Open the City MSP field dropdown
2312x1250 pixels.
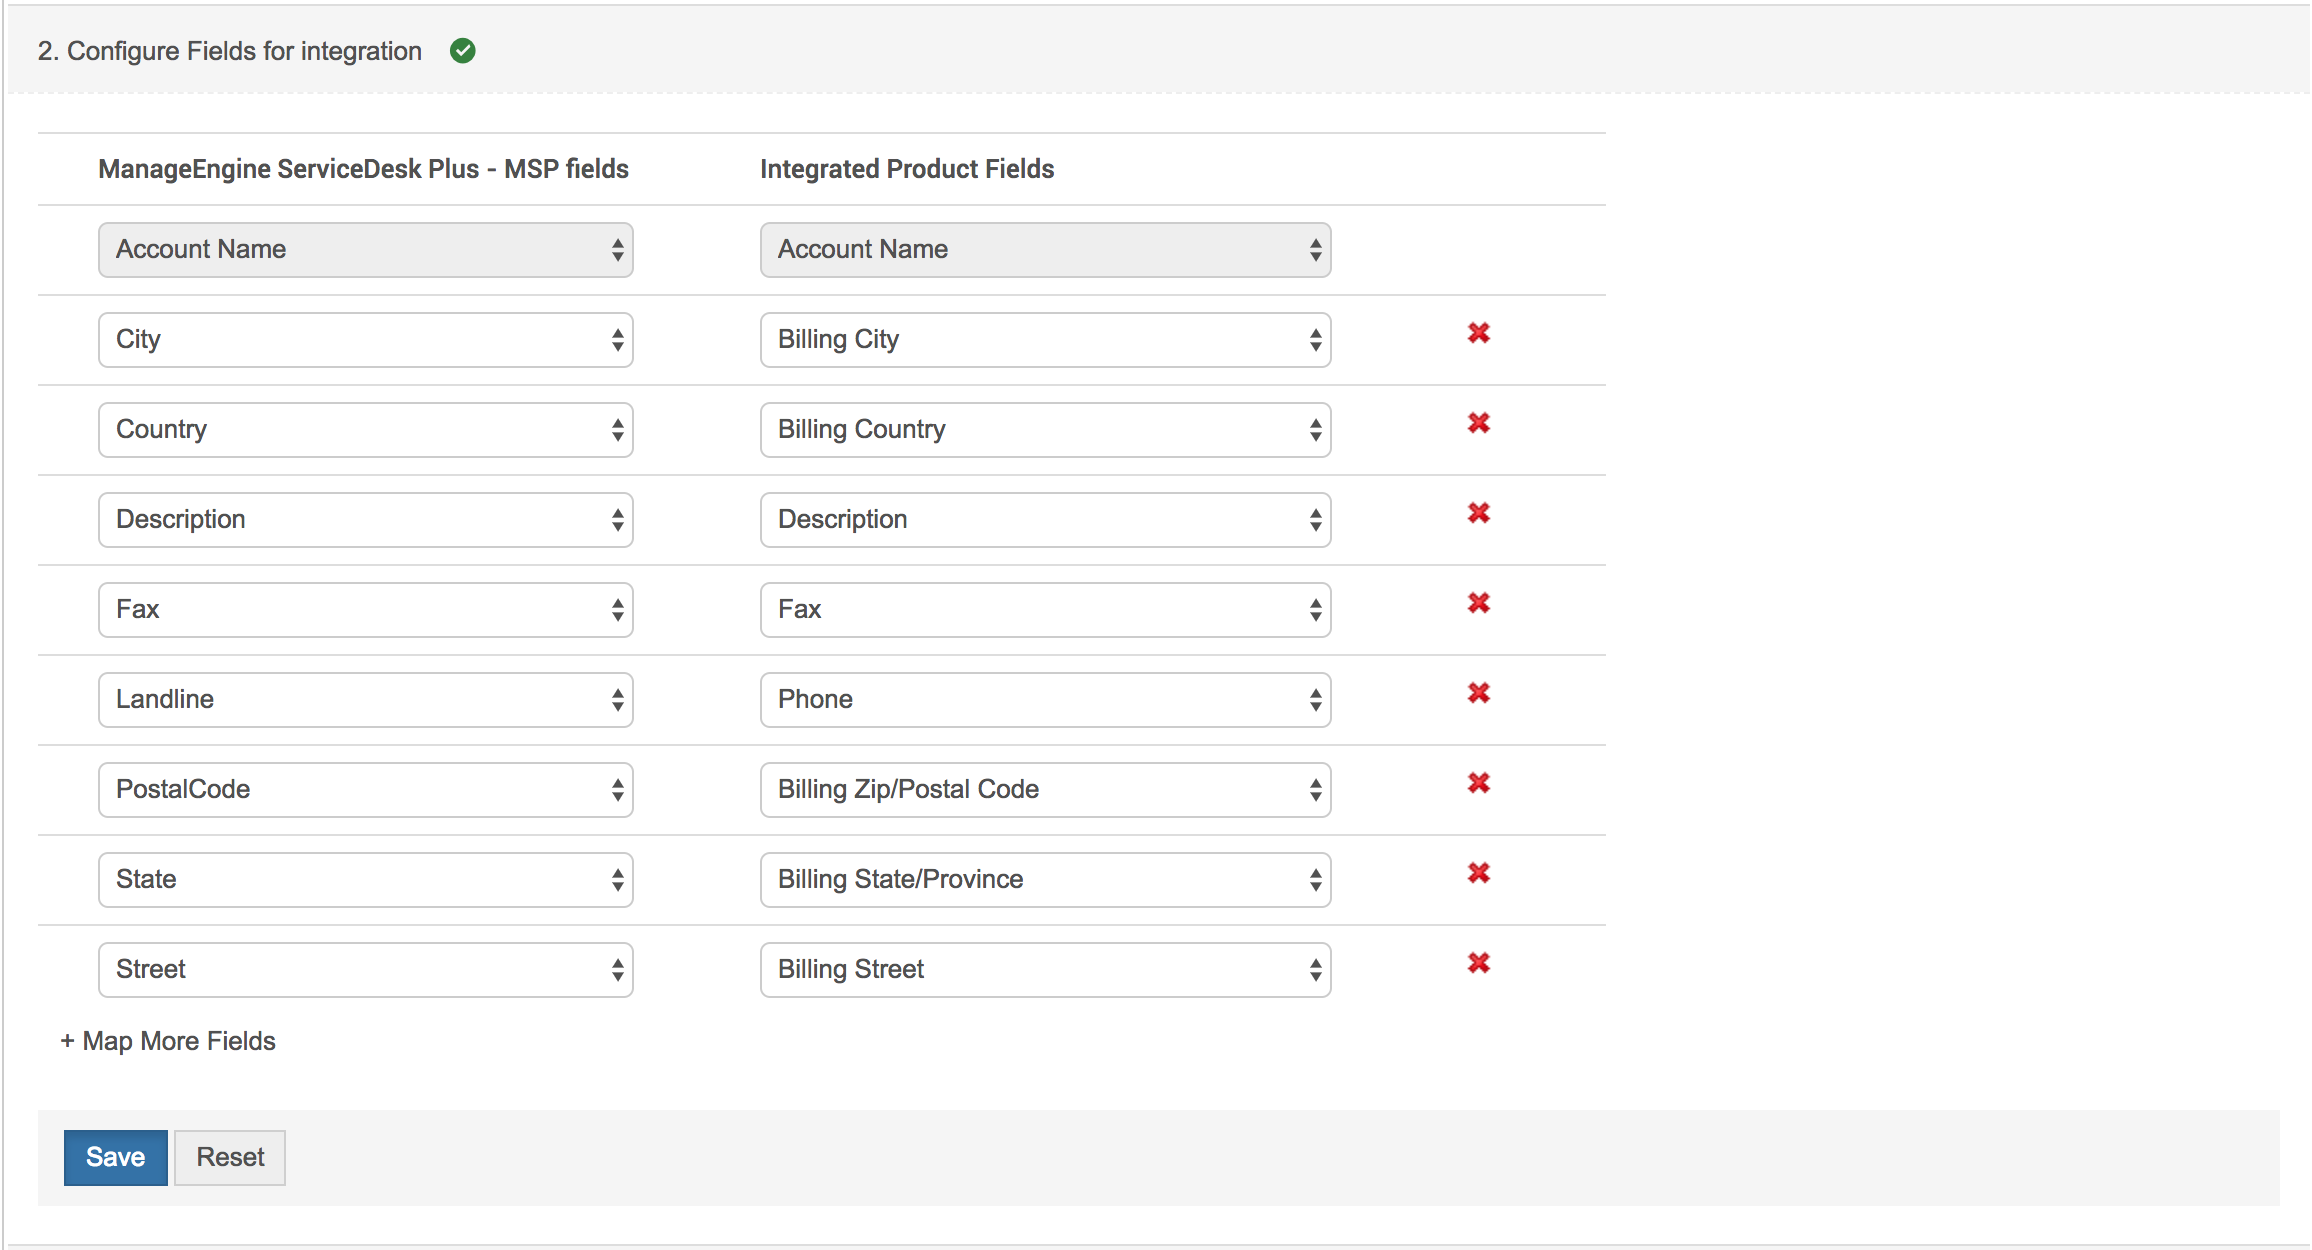tap(365, 340)
